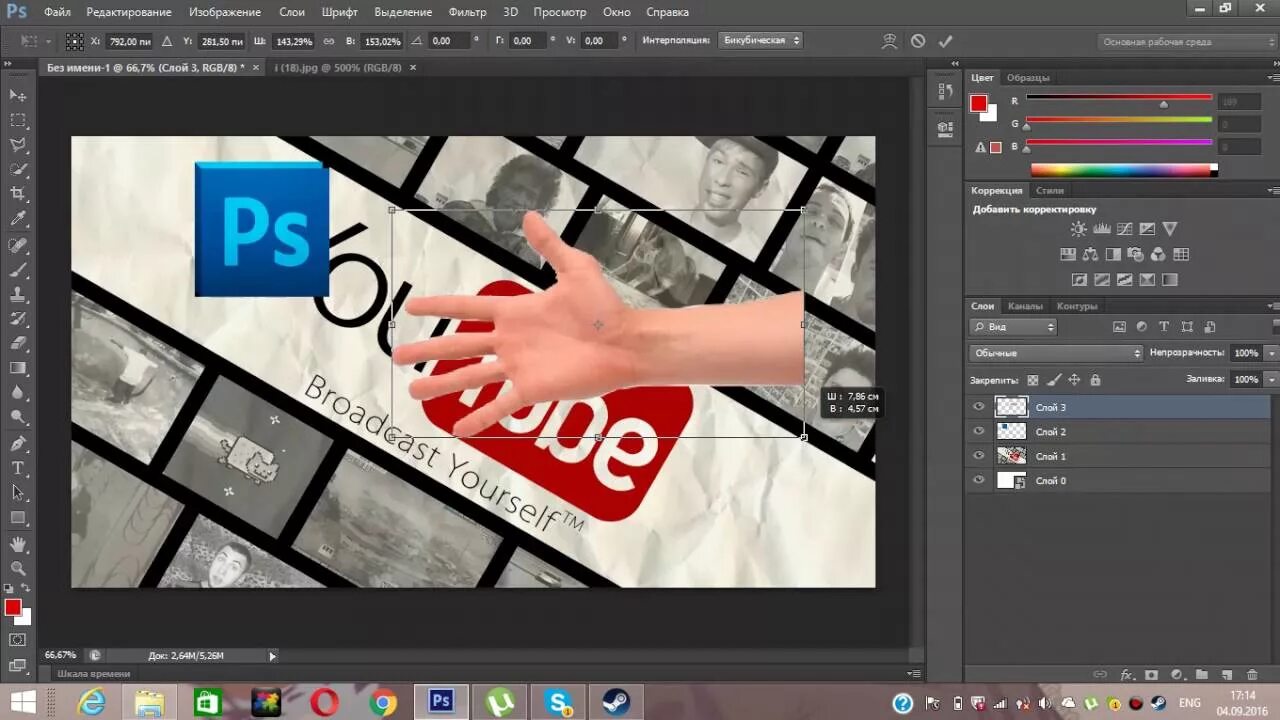This screenshot has width=1280, height=720.
Task: Toggle lock position
Action: 1074,380
